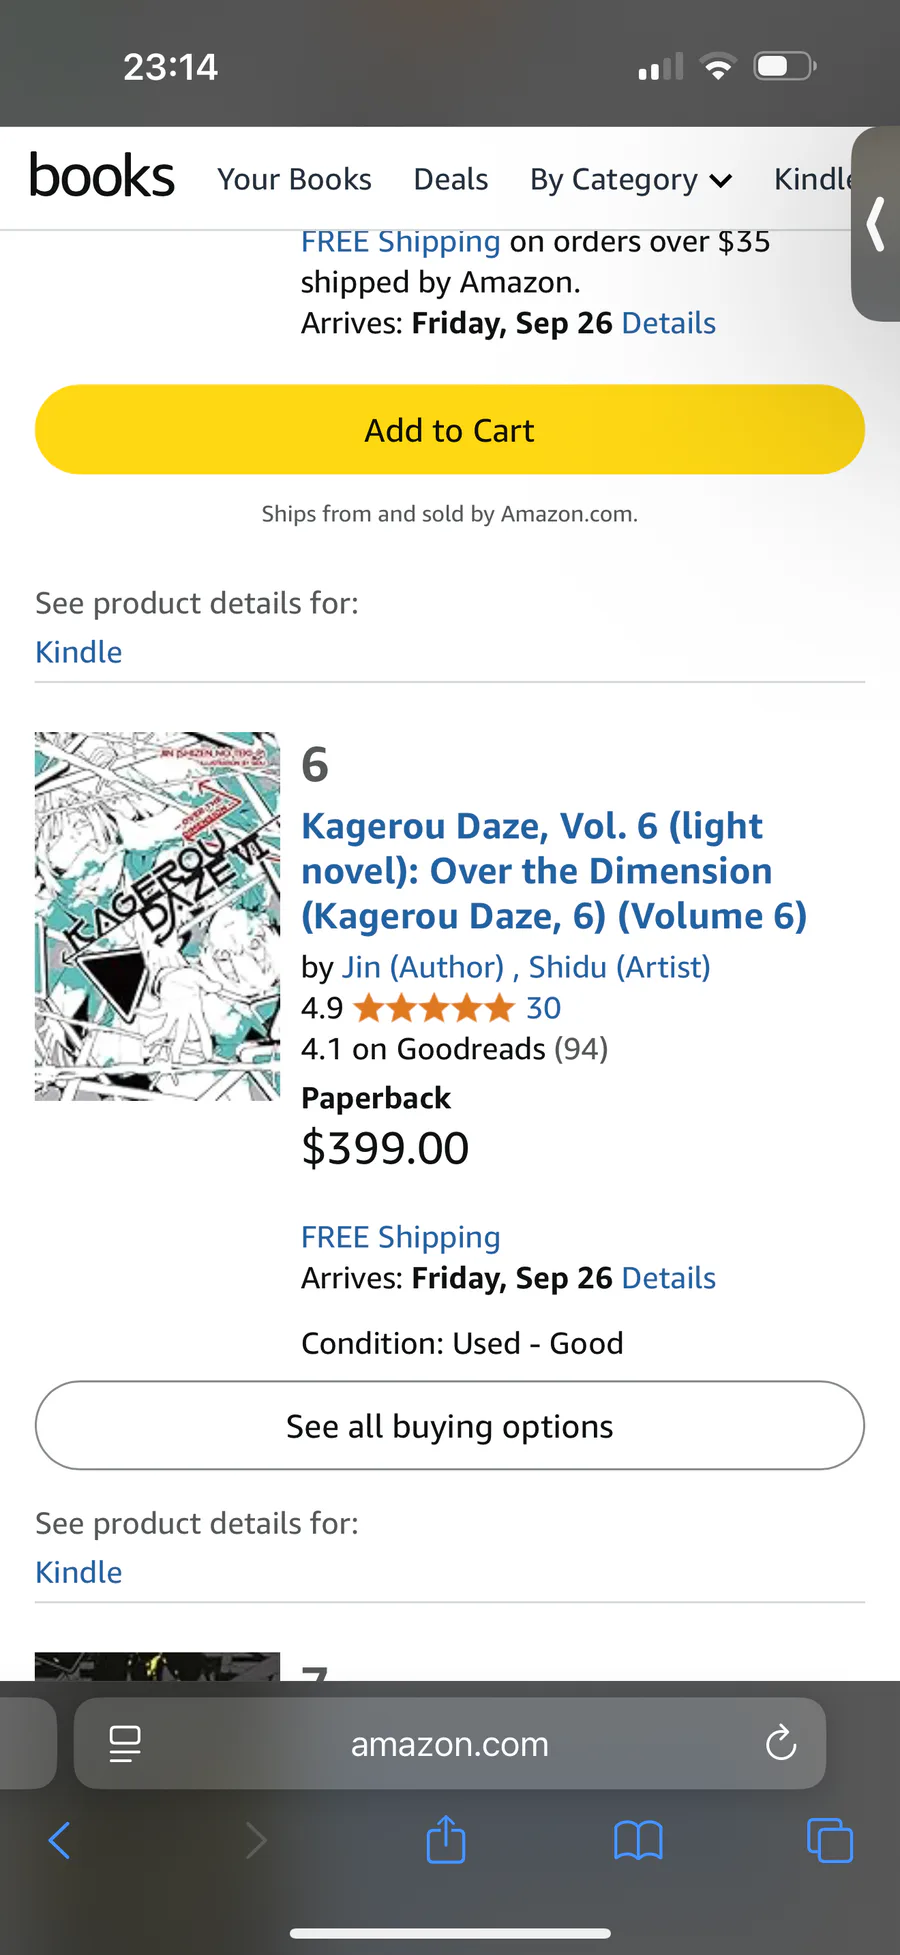Open page settings reader icon

[x=125, y=1744]
